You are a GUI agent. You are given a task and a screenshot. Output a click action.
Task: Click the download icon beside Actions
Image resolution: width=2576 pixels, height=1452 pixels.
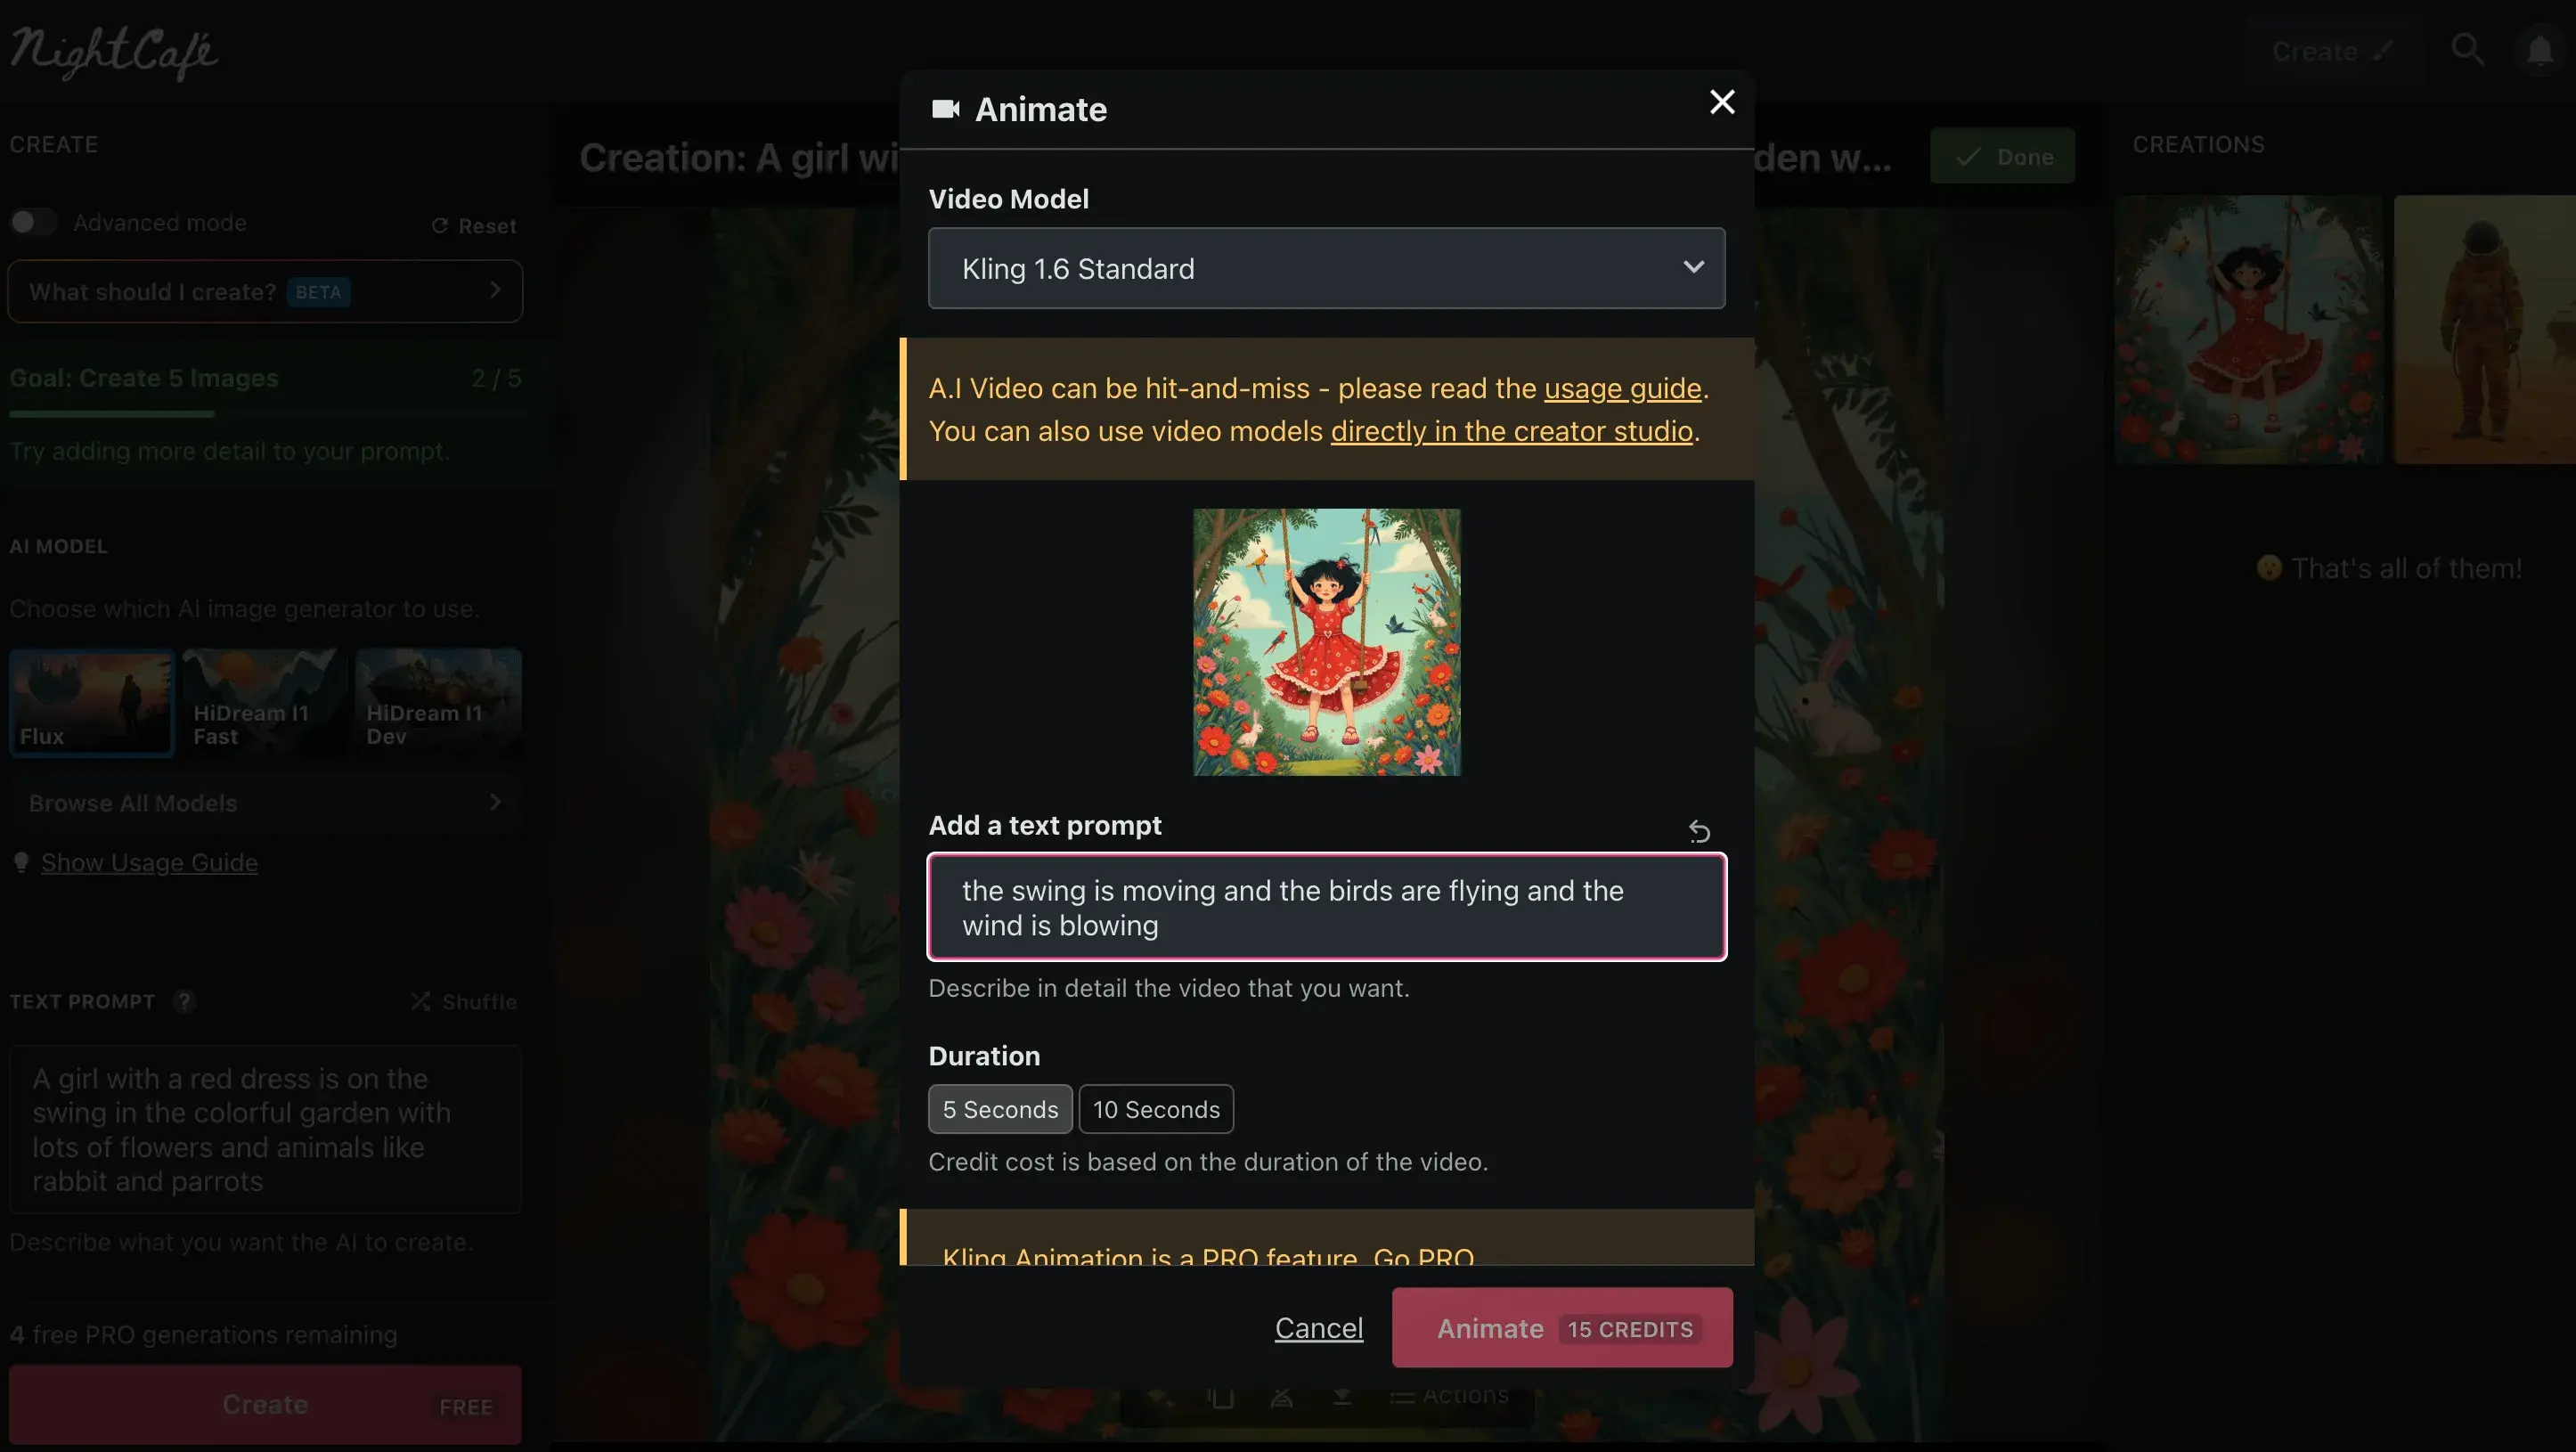pos(1342,1396)
